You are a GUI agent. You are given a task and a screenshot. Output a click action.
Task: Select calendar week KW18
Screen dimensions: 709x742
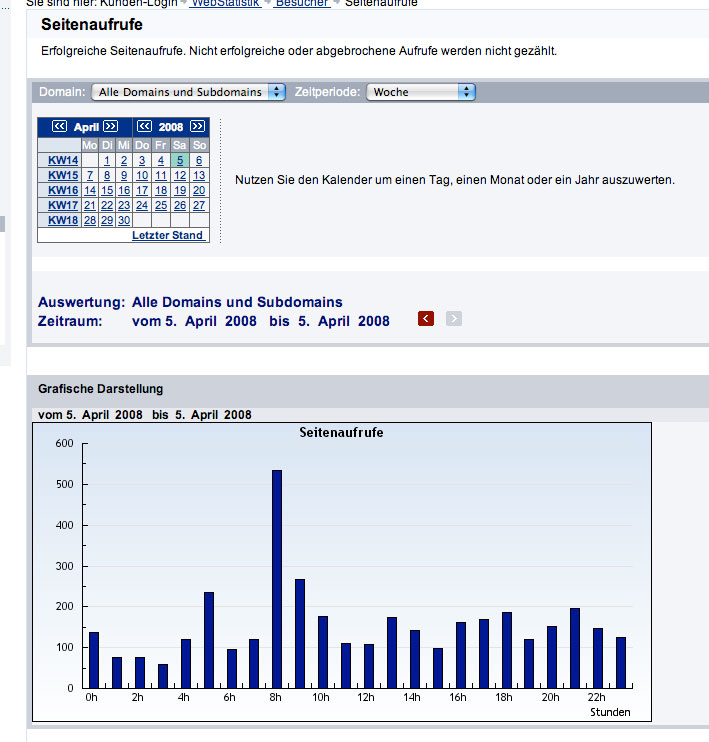click(x=63, y=220)
